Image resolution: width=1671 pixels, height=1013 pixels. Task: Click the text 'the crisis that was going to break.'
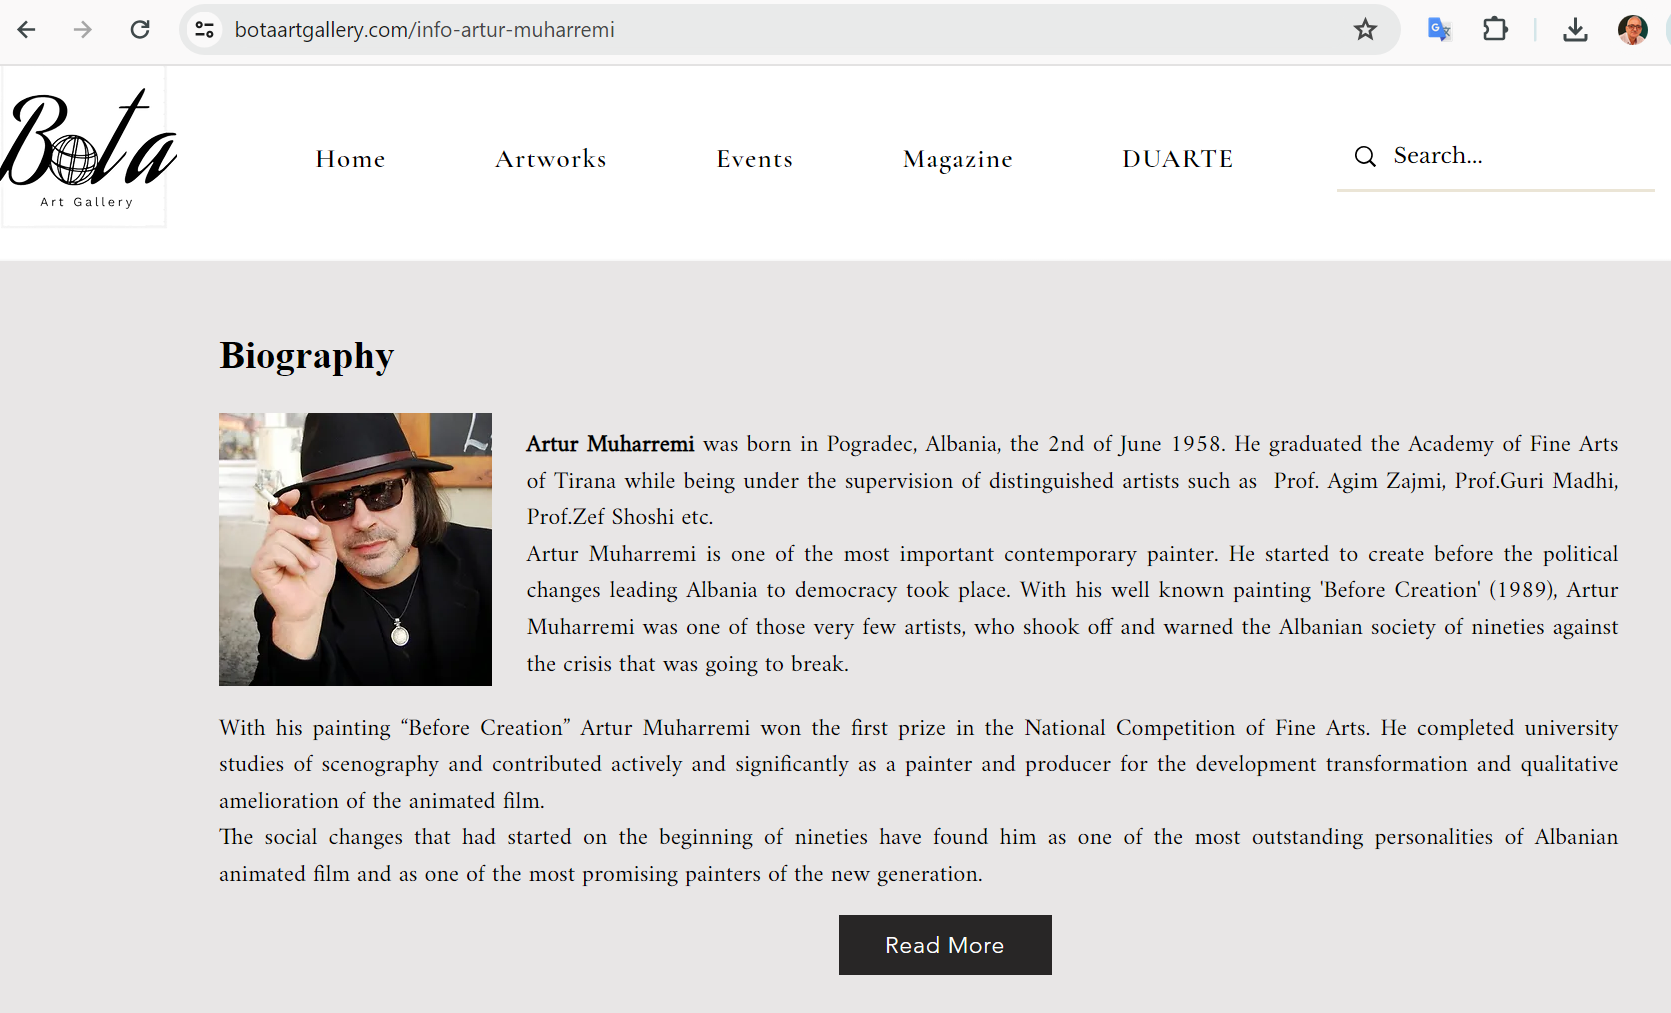[688, 664]
